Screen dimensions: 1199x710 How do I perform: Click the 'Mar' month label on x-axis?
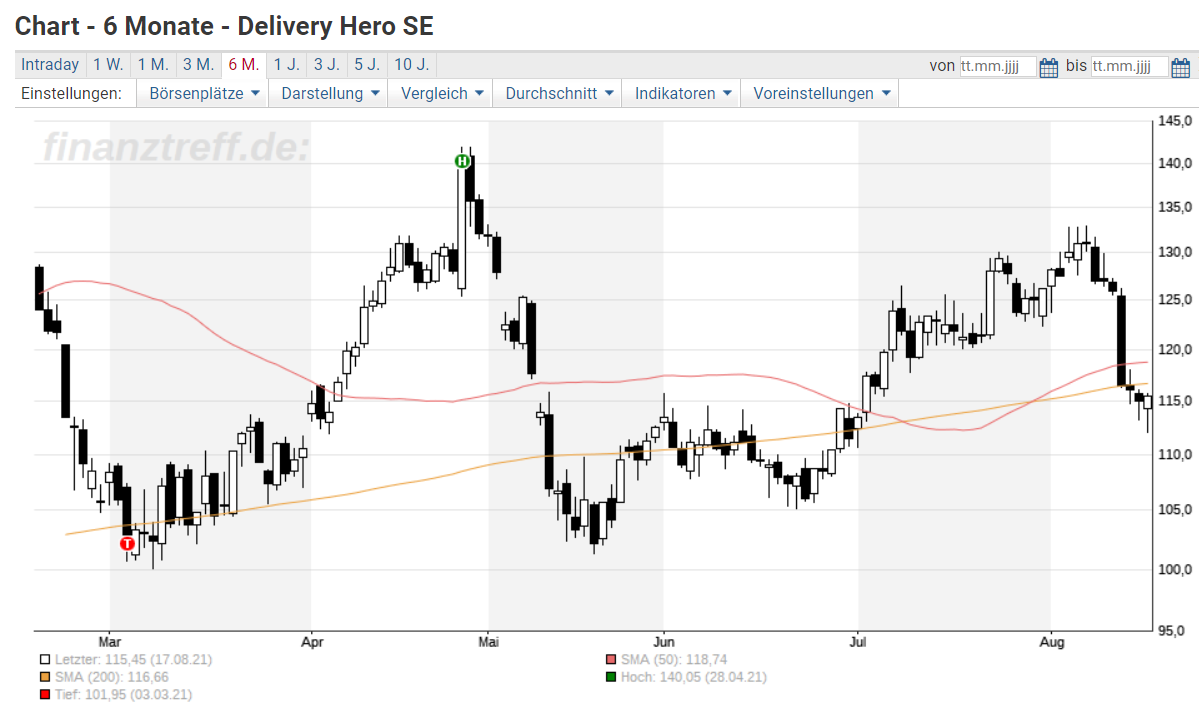[109, 642]
